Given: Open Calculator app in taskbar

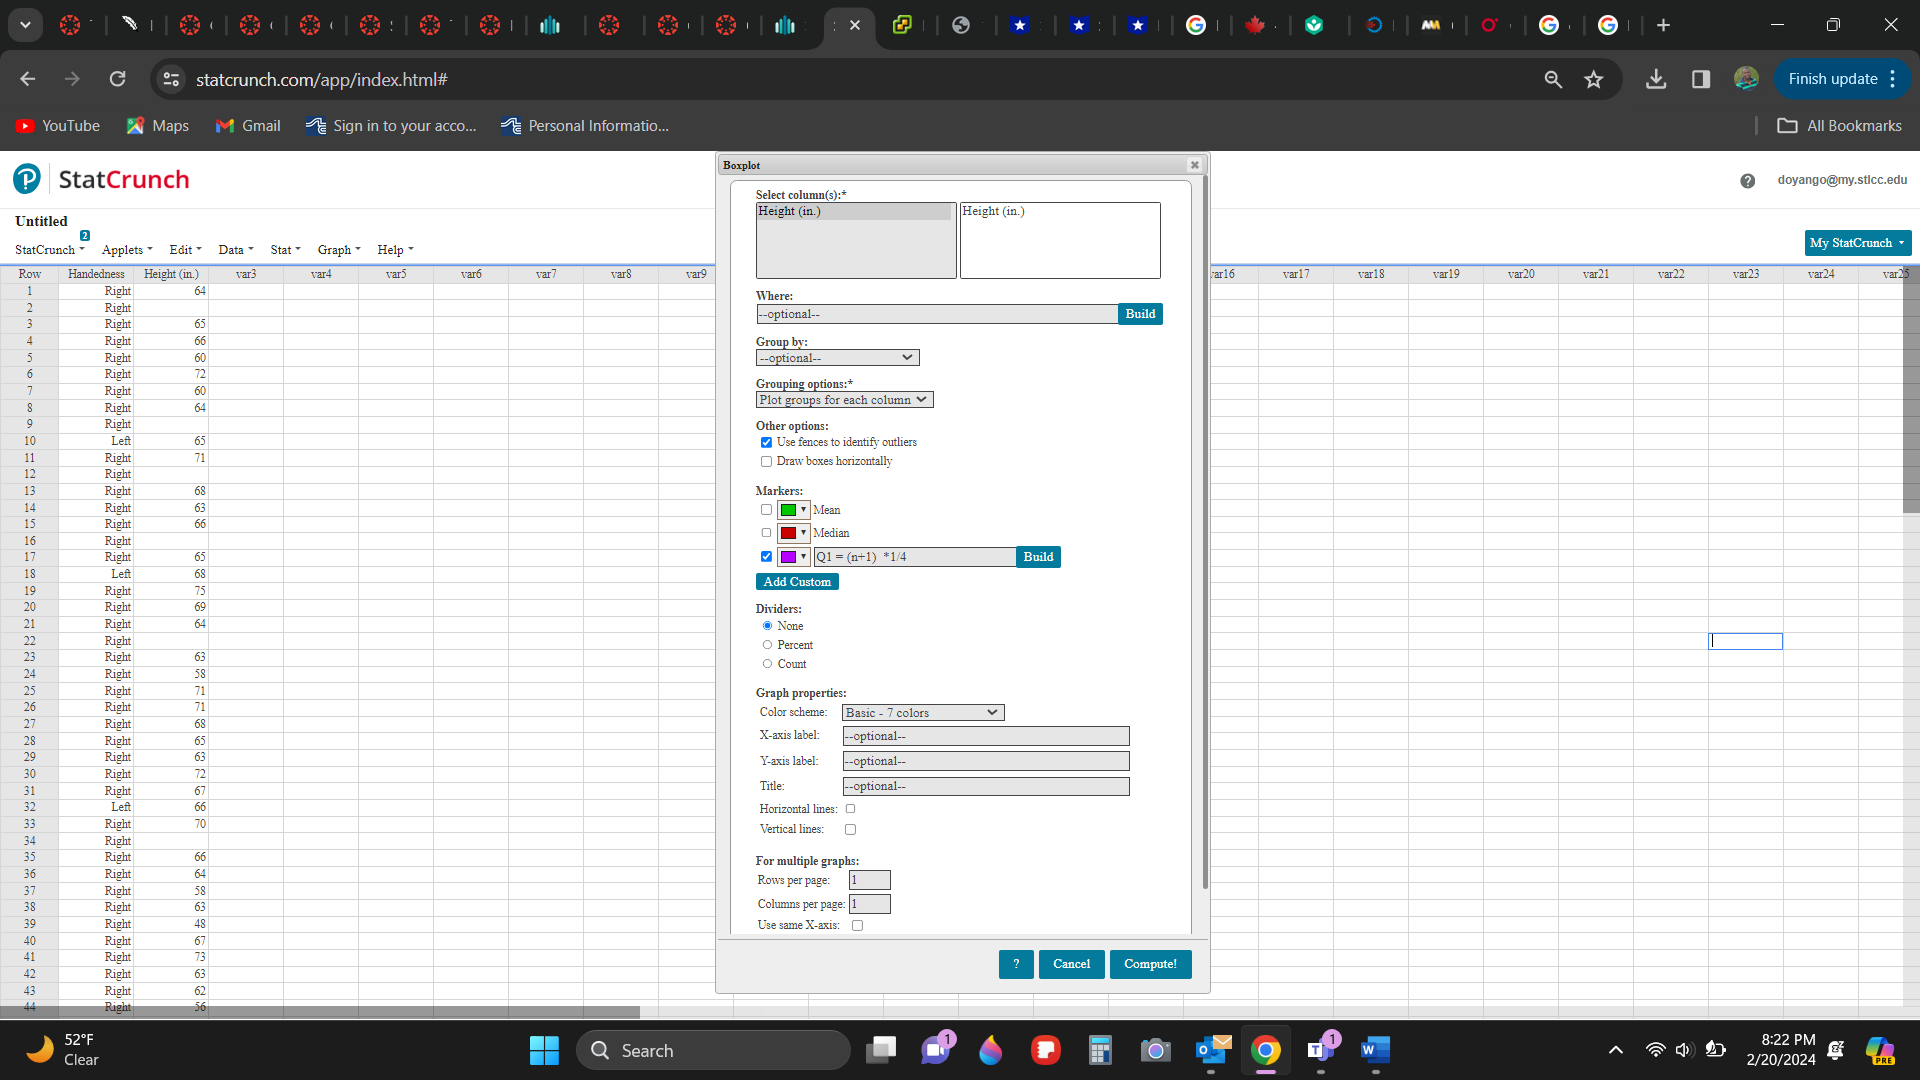Looking at the screenshot, I should 1100,1050.
